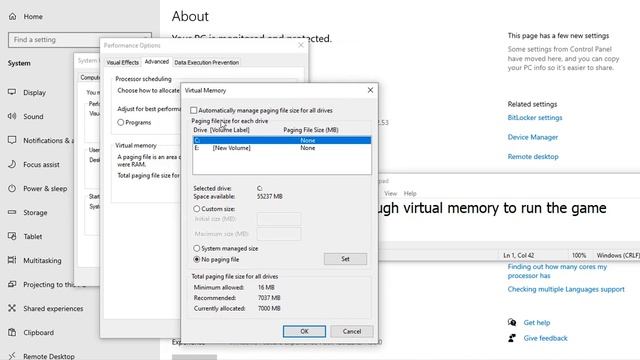
Task: Switch to Advanced tab in Performance Options
Action: pyautogui.click(x=157, y=62)
